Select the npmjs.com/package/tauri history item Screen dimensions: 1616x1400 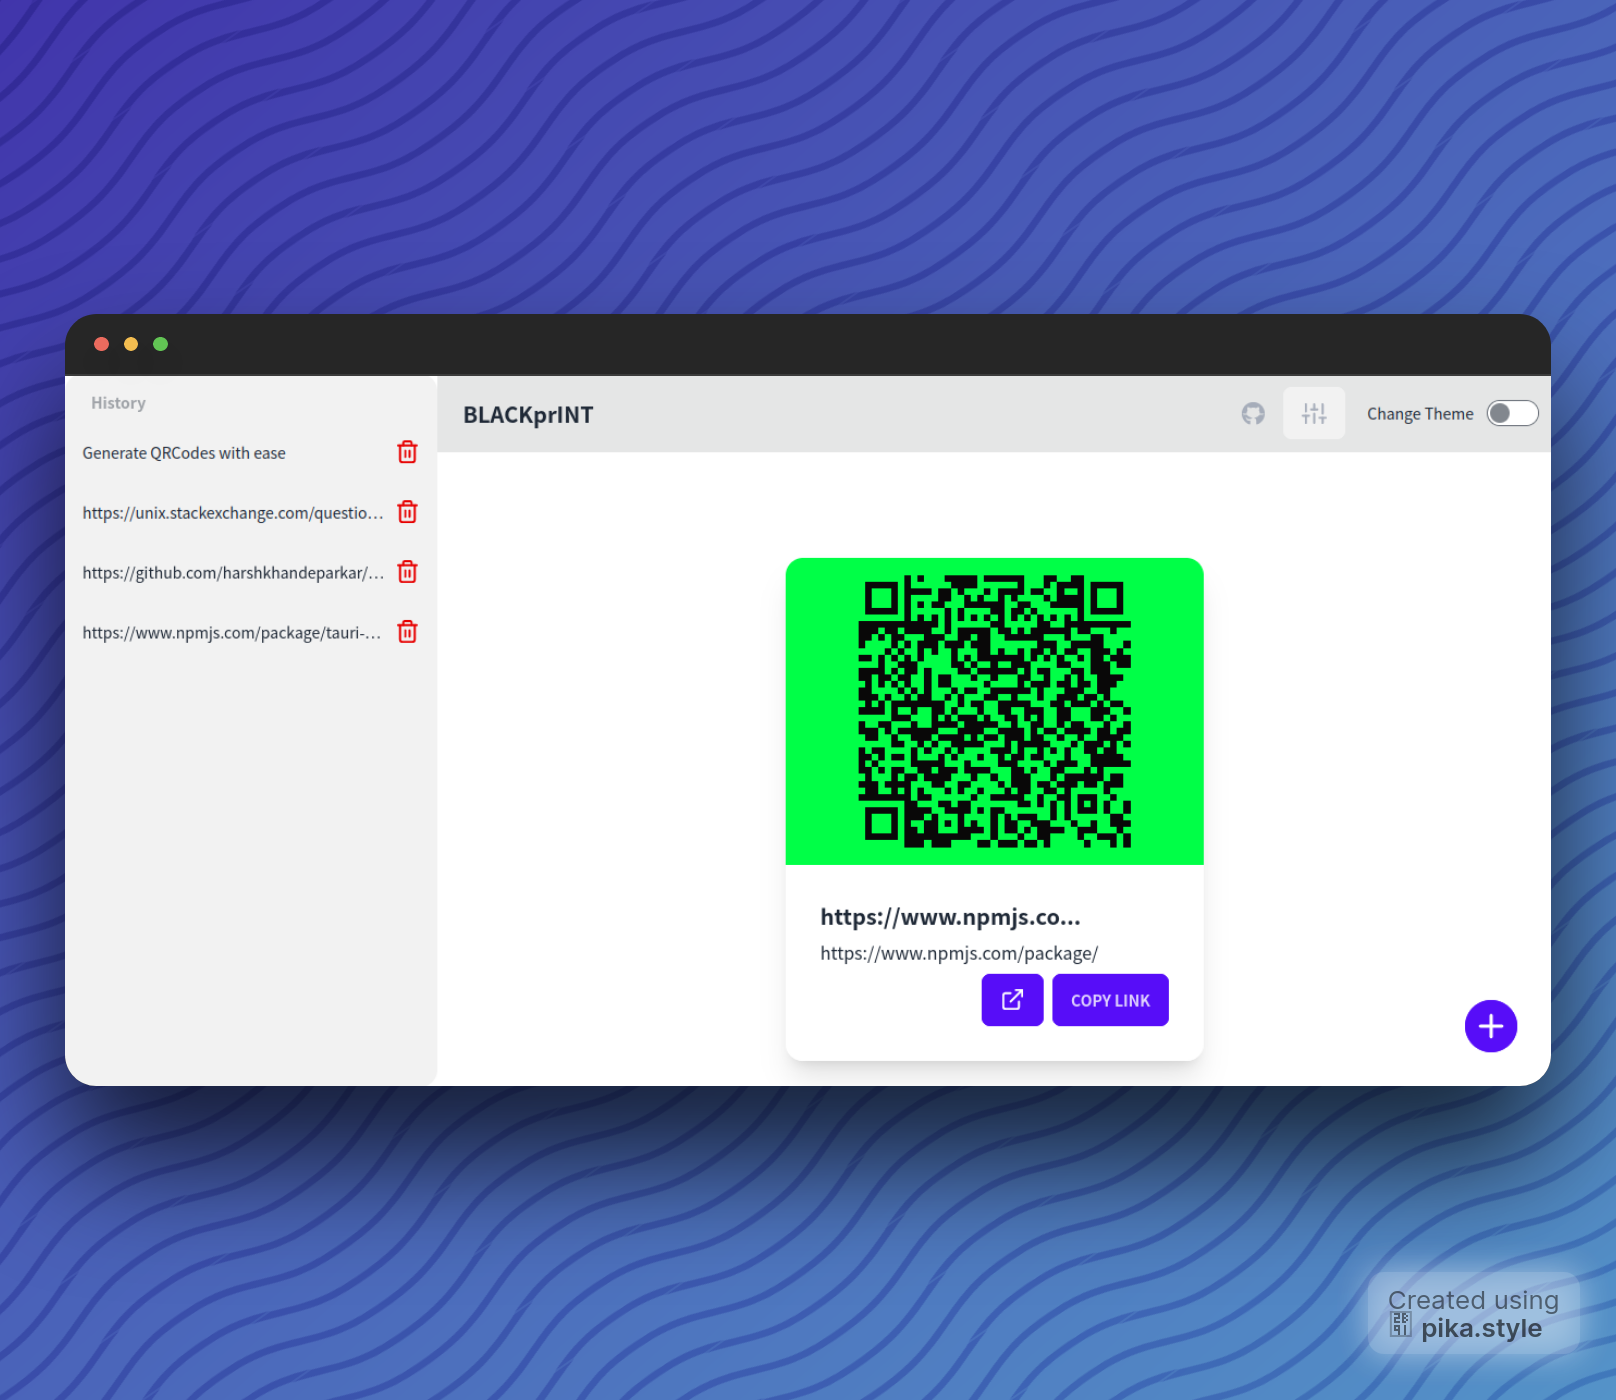coord(232,633)
